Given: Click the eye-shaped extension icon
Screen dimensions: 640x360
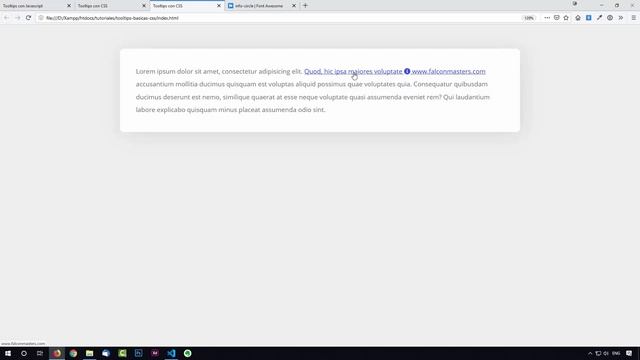Looking at the screenshot, I should click(x=610, y=18).
